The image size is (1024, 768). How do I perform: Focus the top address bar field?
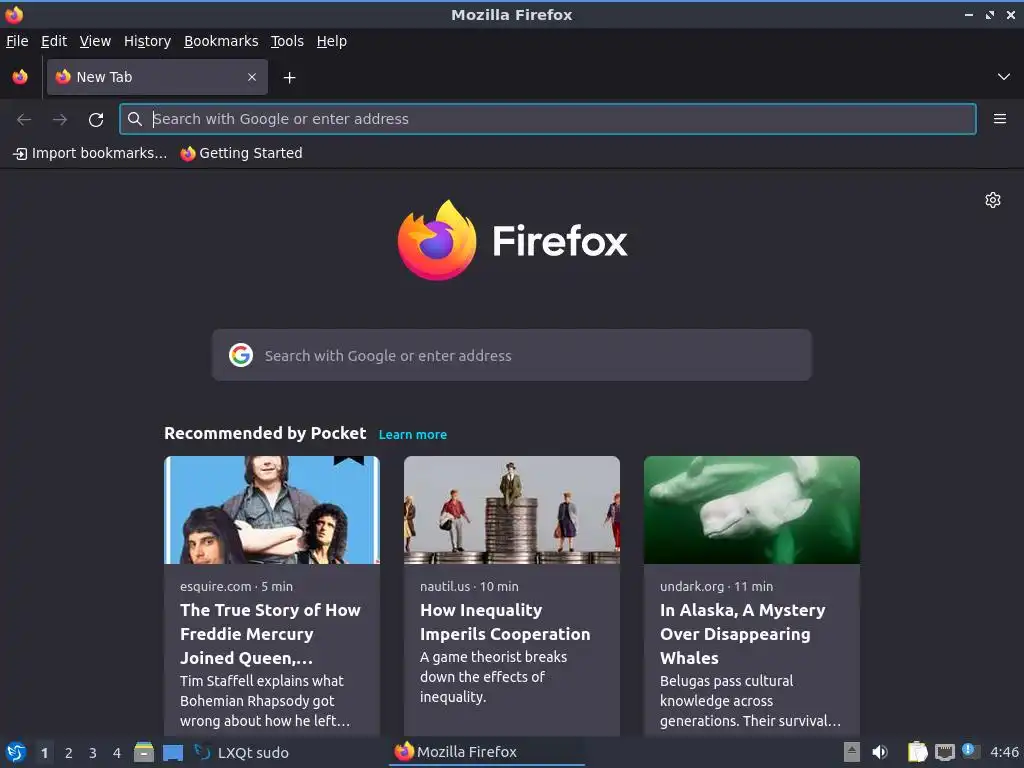point(547,119)
